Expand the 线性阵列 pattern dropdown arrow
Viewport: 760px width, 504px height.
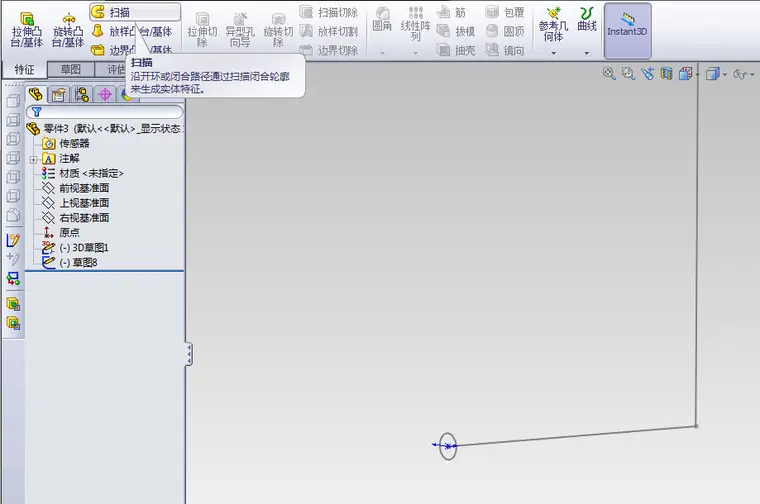point(415,53)
